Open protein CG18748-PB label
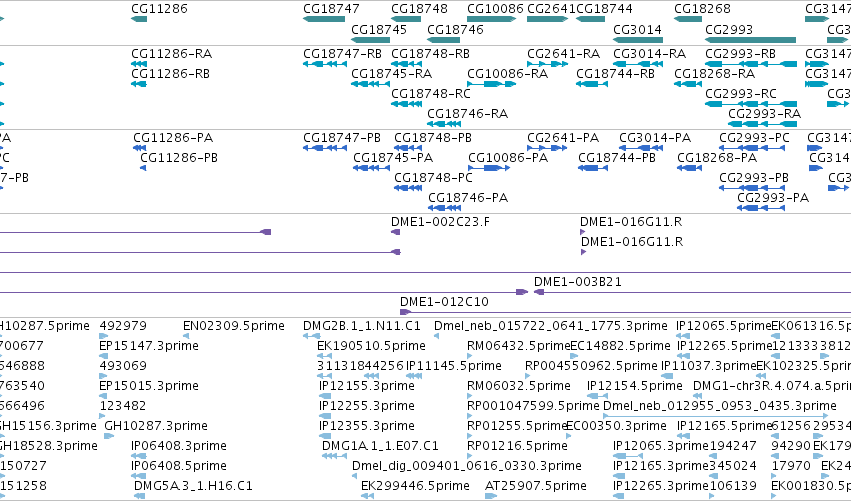The width and height of the screenshot is (851, 501). point(433,138)
